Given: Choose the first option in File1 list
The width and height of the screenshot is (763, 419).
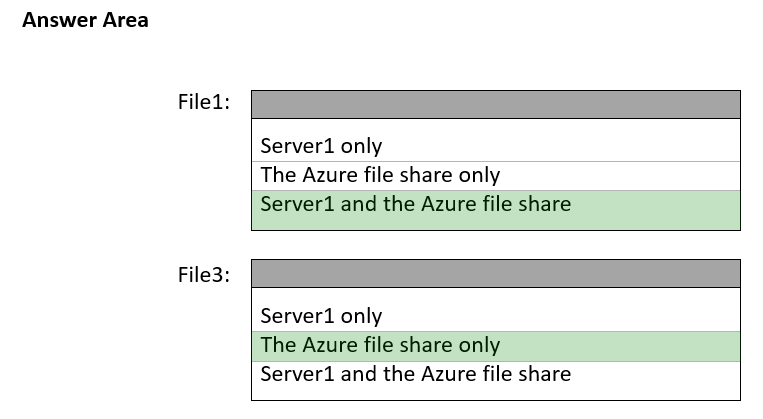Looking at the screenshot, I should (321, 146).
